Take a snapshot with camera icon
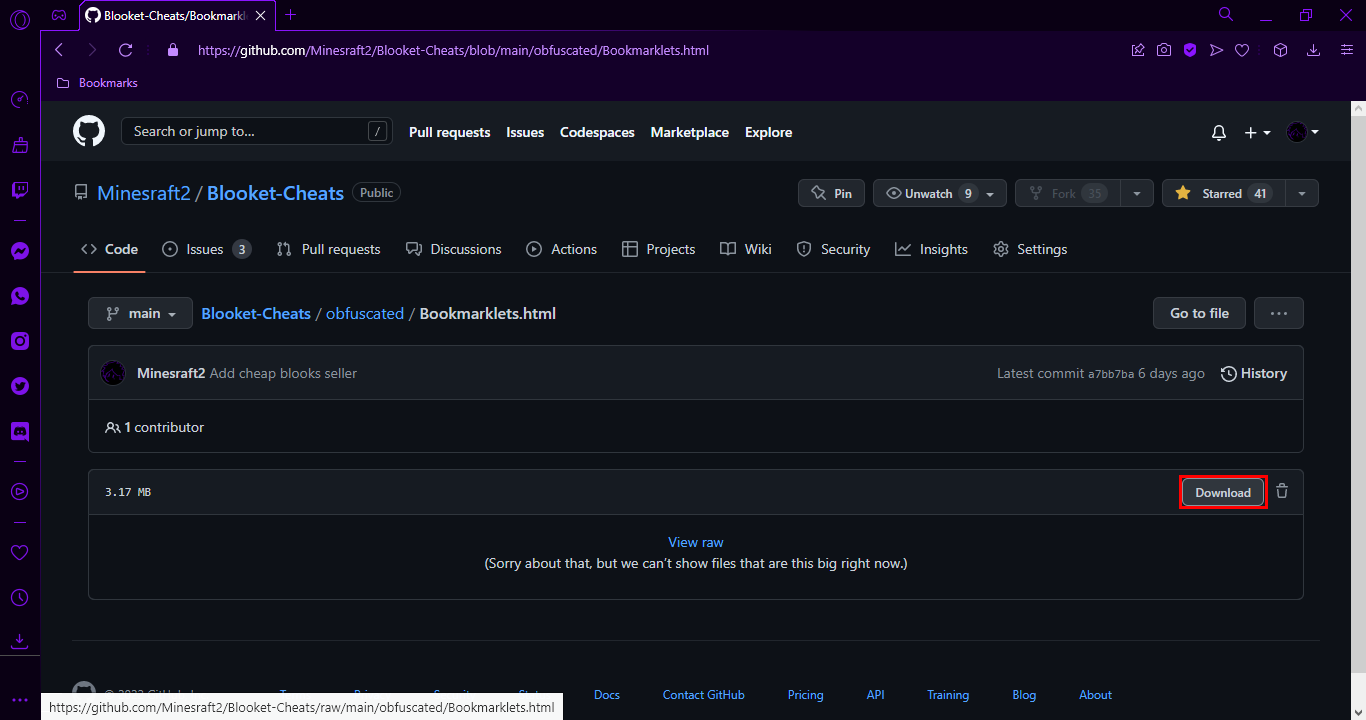Screen dimensions: 1366x720 pyautogui.click(x=1164, y=50)
